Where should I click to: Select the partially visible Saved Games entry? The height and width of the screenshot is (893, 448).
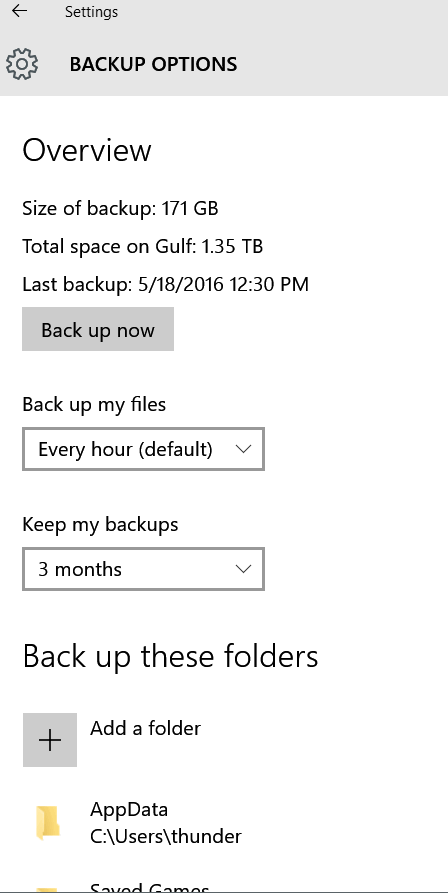pyautogui.click(x=150, y=887)
